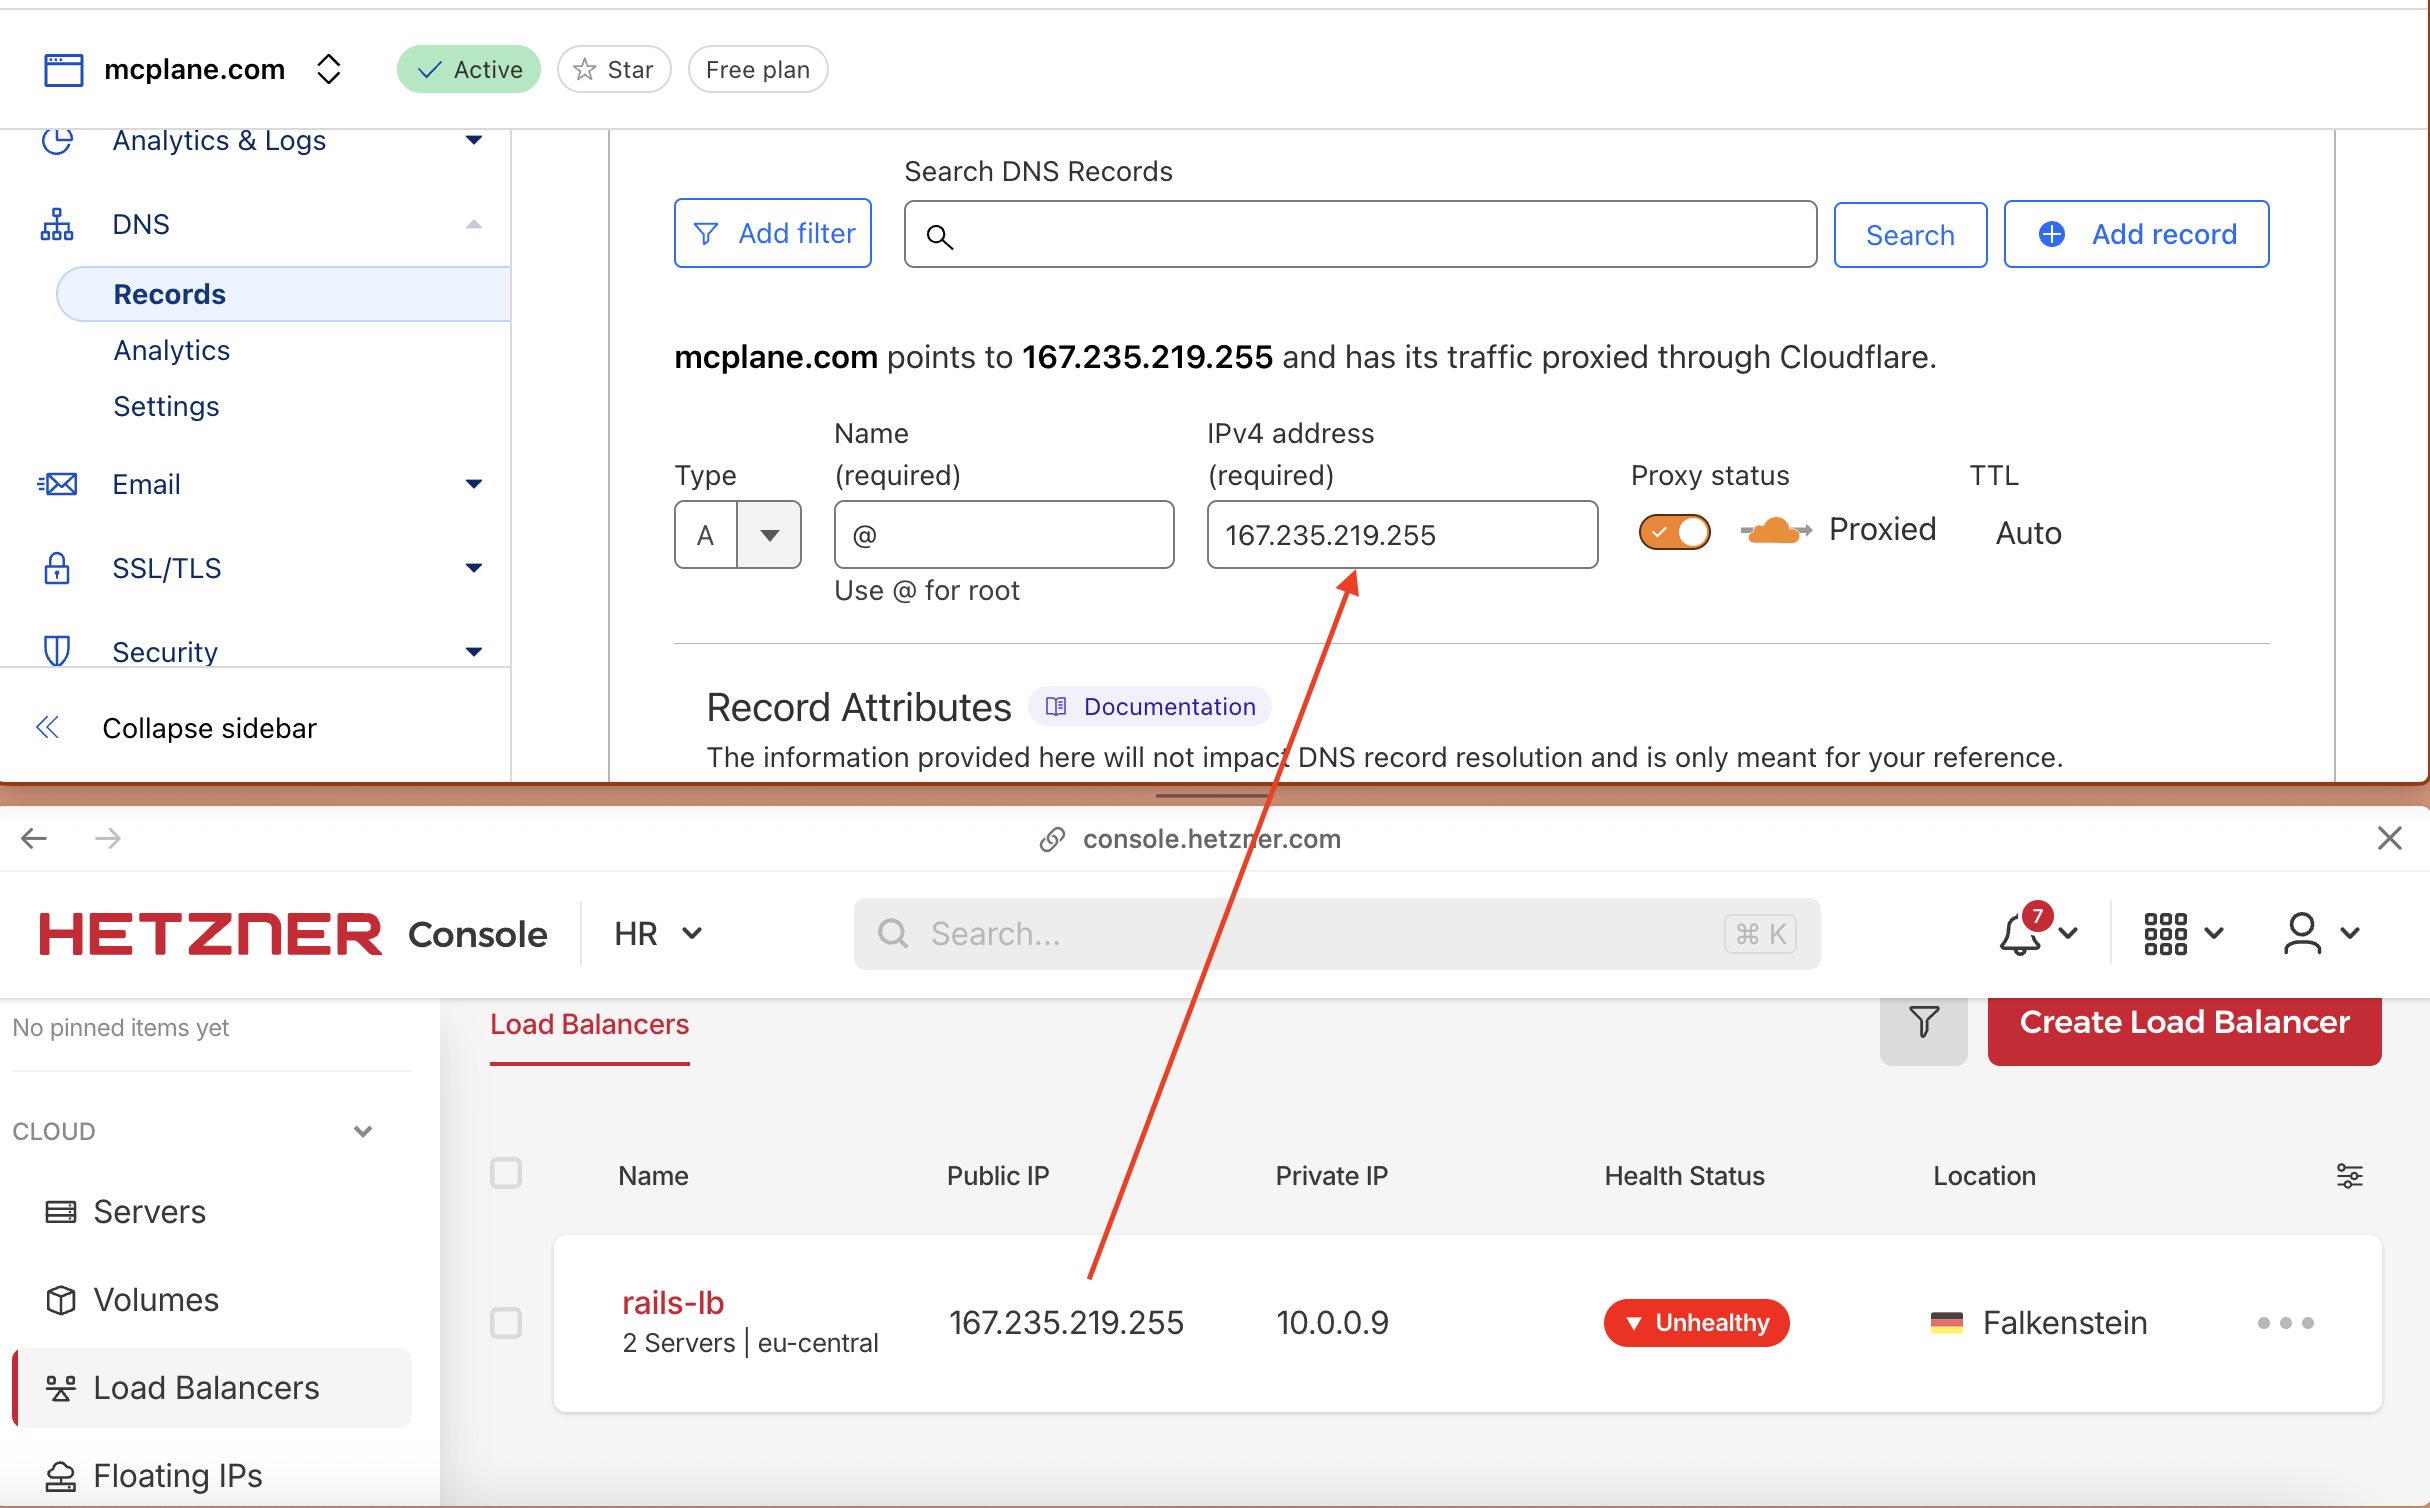Open the Hetzner apps grid menu

tap(2183, 934)
